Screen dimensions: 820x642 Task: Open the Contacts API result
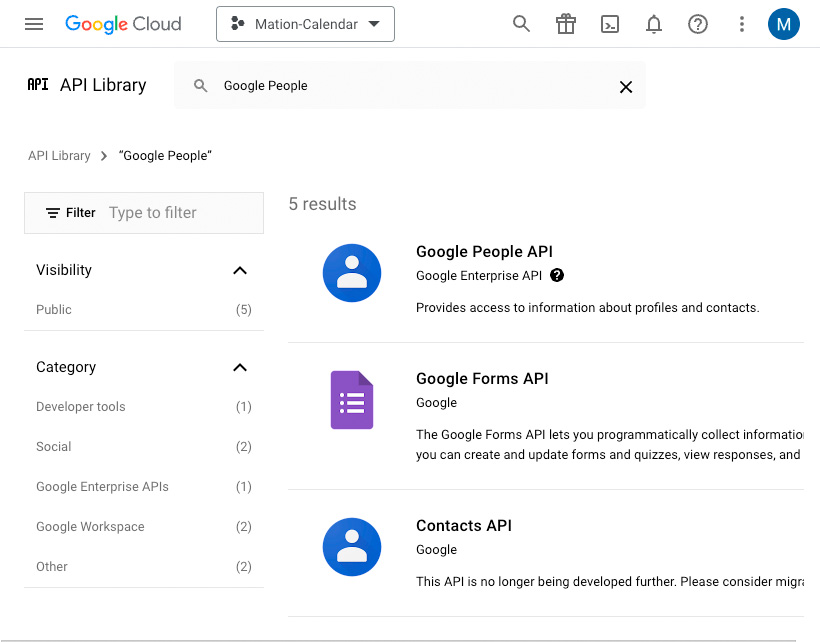point(464,525)
